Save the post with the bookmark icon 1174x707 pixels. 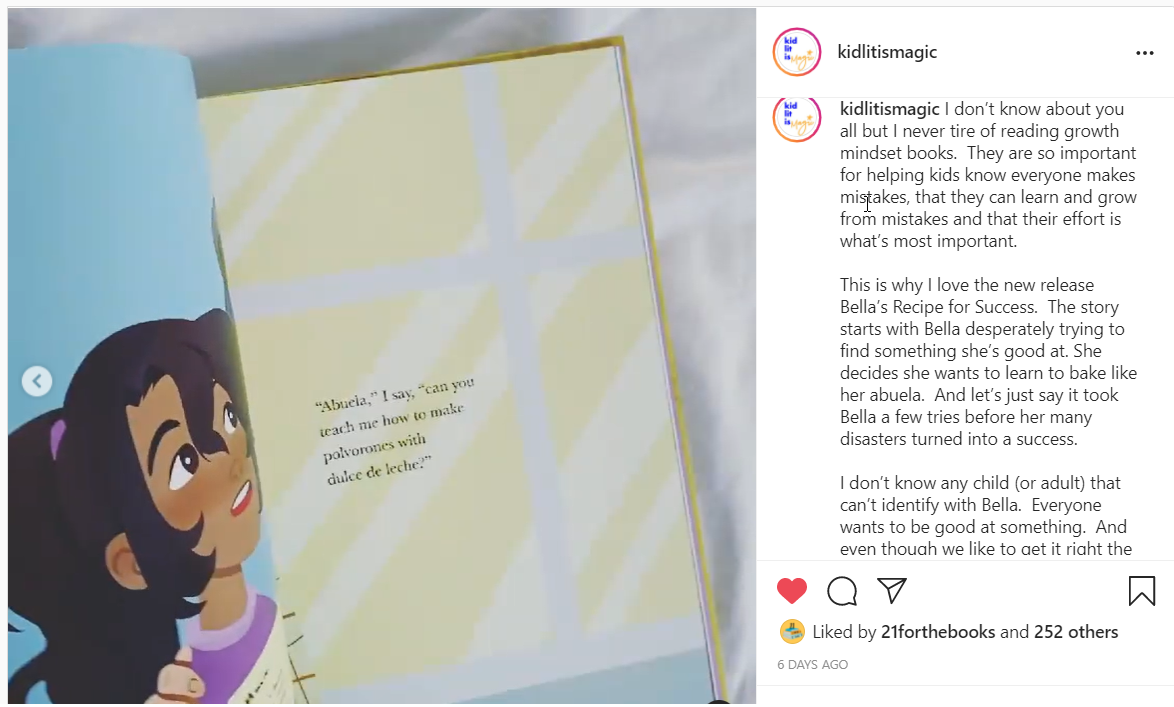pos(1142,591)
